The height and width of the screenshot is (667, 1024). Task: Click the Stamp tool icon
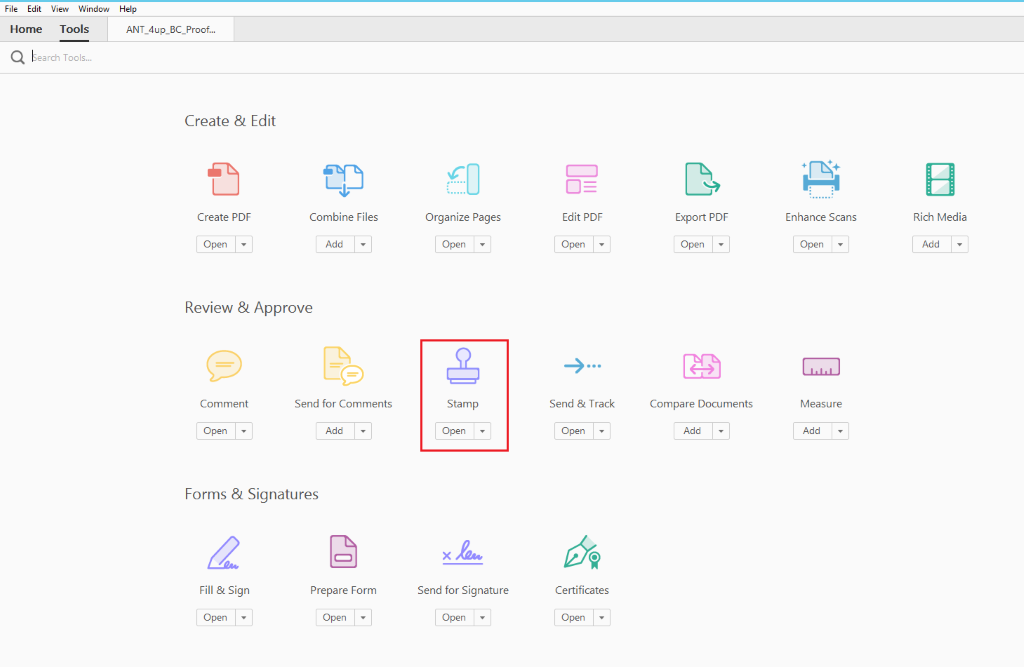pyautogui.click(x=462, y=366)
